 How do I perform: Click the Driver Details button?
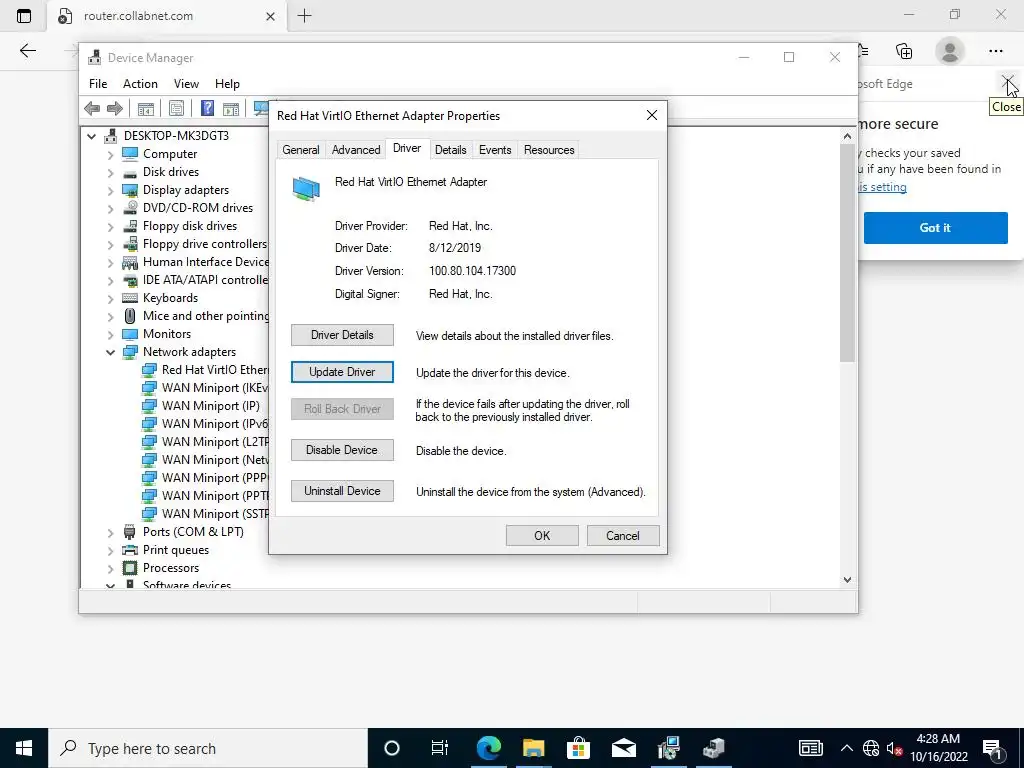click(x=342, y=335)
